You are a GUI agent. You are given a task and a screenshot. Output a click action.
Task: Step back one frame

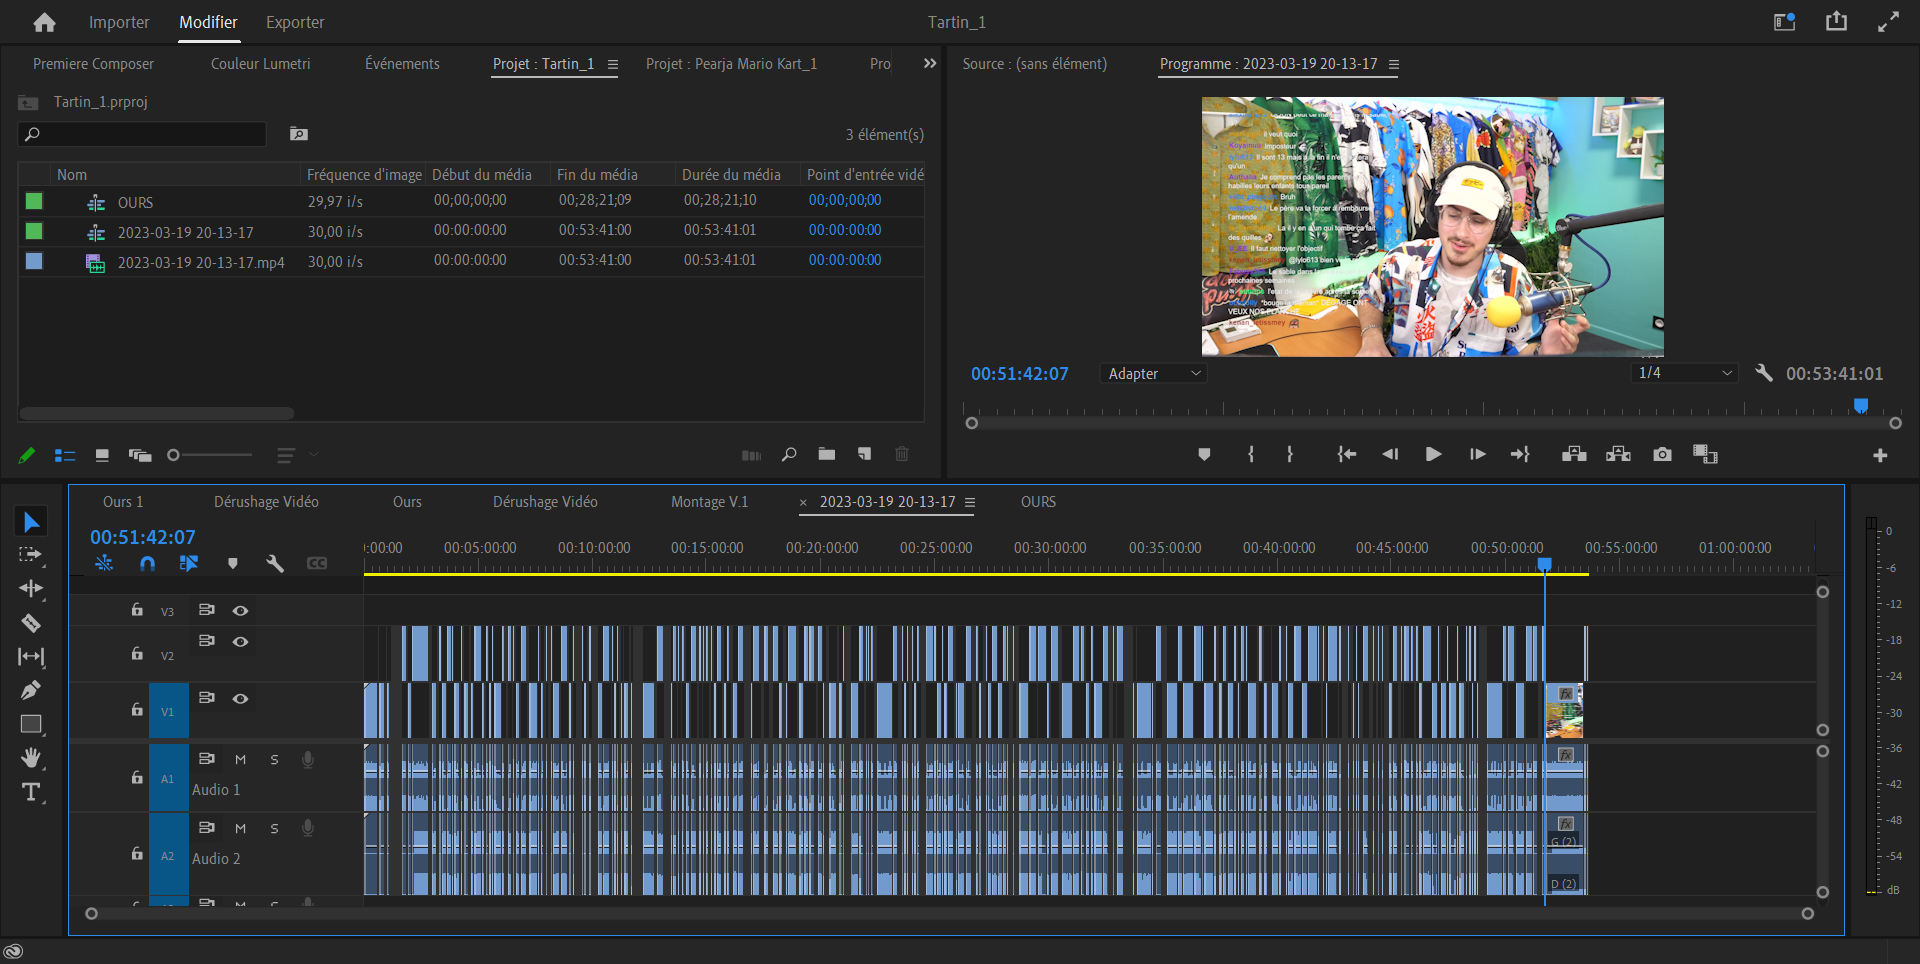click(x=1390, y=454)
